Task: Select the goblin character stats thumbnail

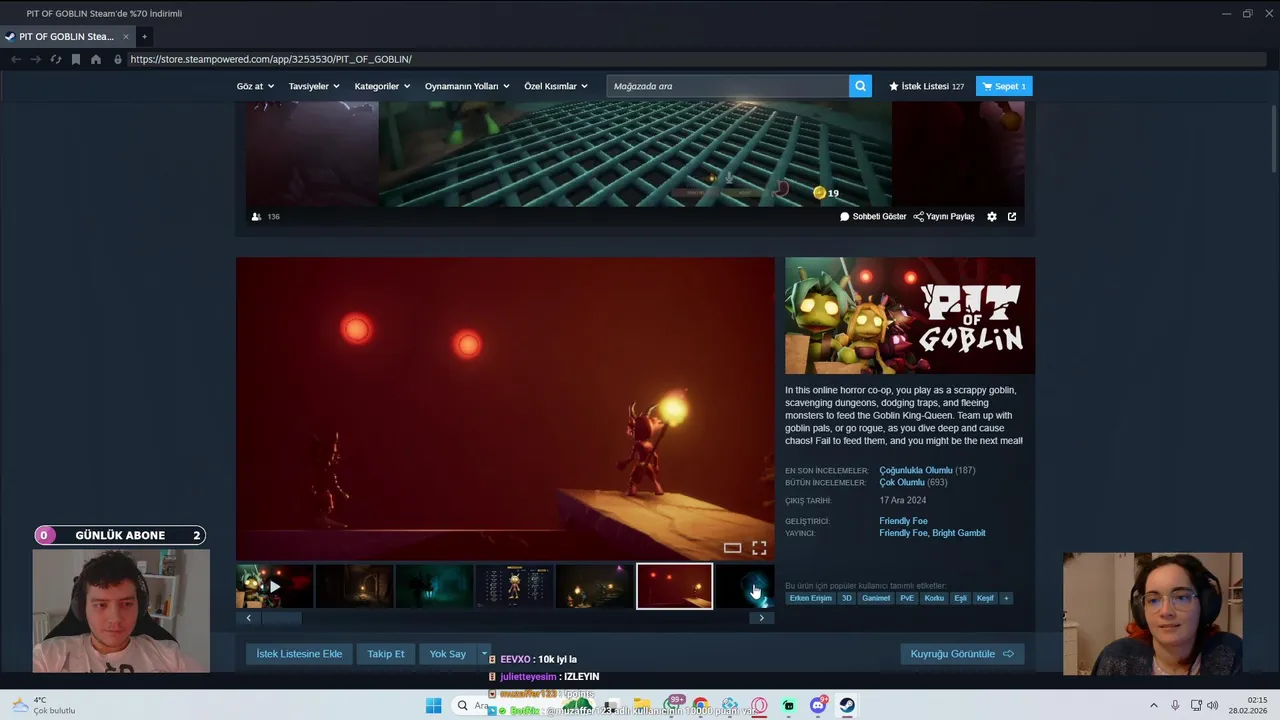Action: pyautogui.click(x=514, y=586)
